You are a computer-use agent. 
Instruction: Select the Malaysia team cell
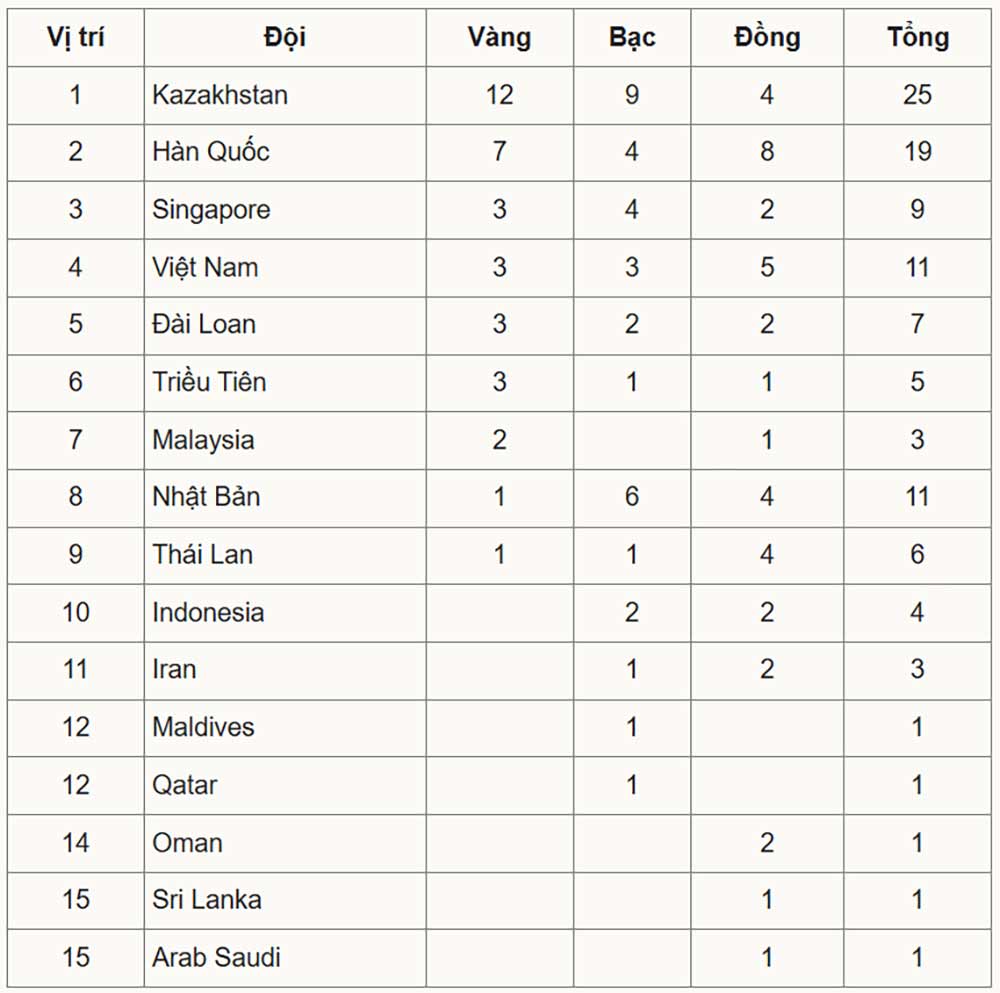[x=203, y=440]
